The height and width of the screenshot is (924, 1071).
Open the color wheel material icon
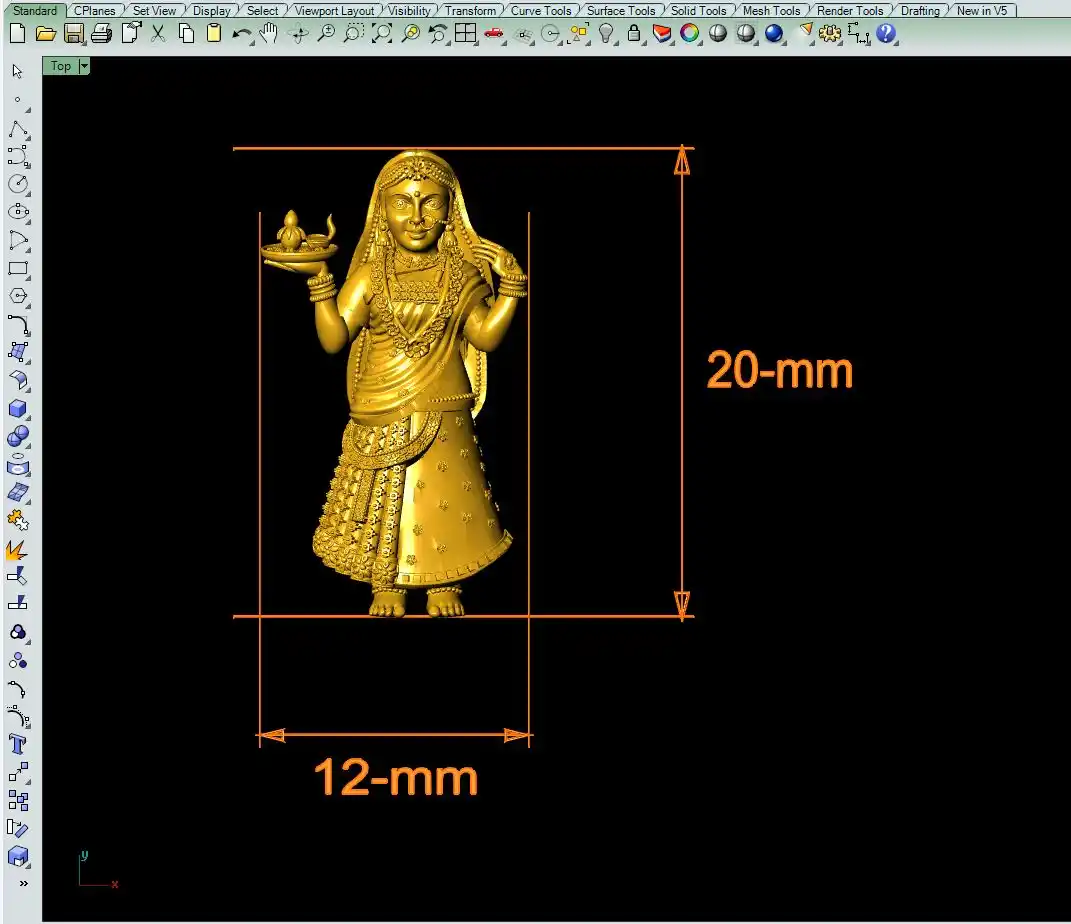point(689,33)
